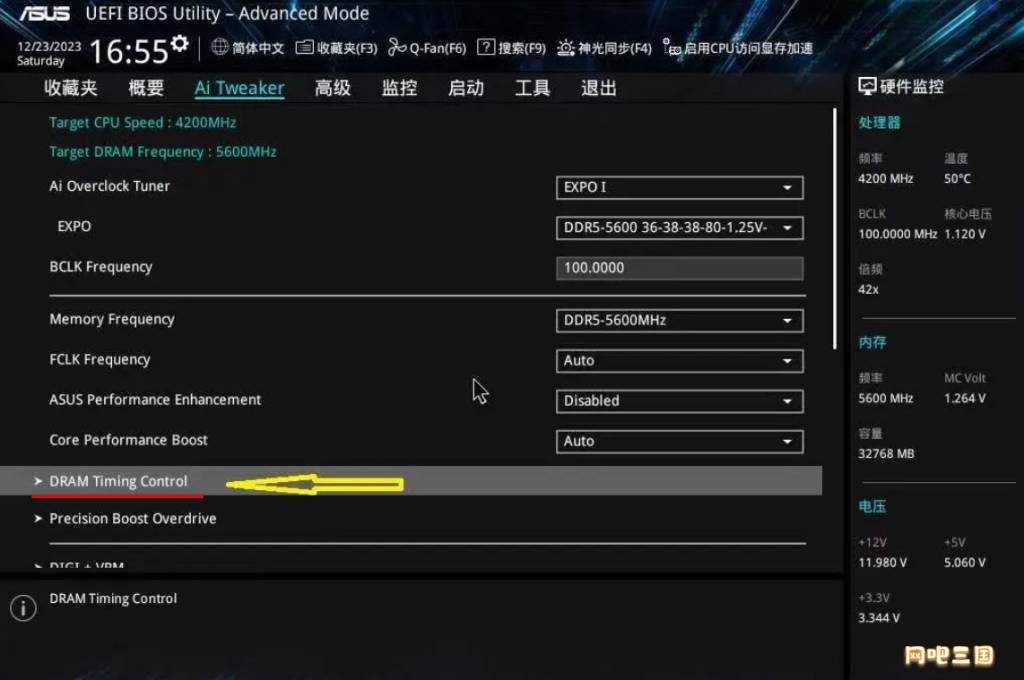Click the 32768 MB capacity value
This screenshot has height=680, width=1024.
886,453
